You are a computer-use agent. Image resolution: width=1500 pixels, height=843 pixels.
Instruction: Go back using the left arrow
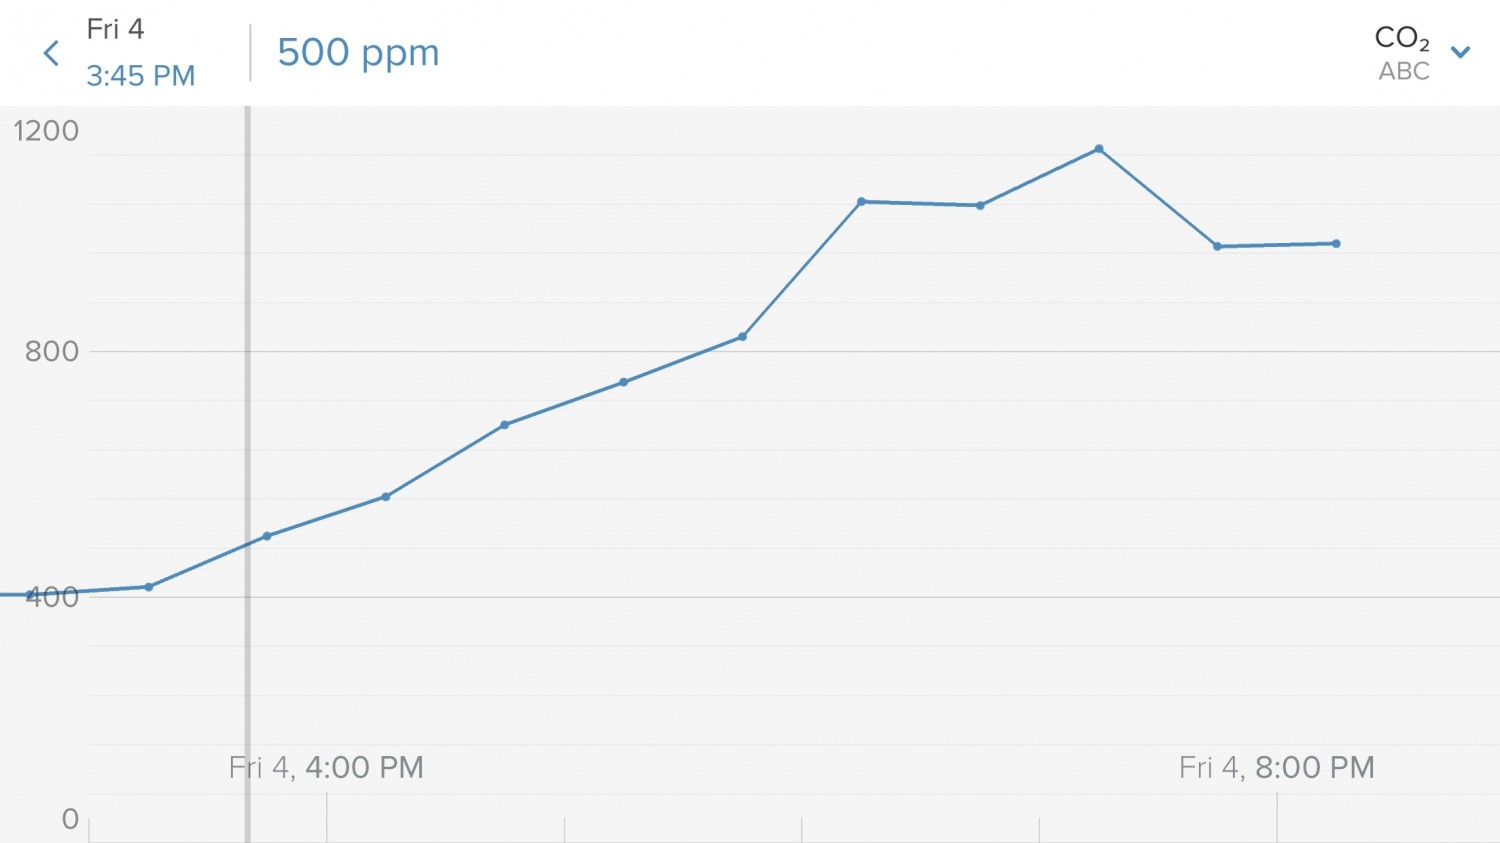[x=51, y=53]
